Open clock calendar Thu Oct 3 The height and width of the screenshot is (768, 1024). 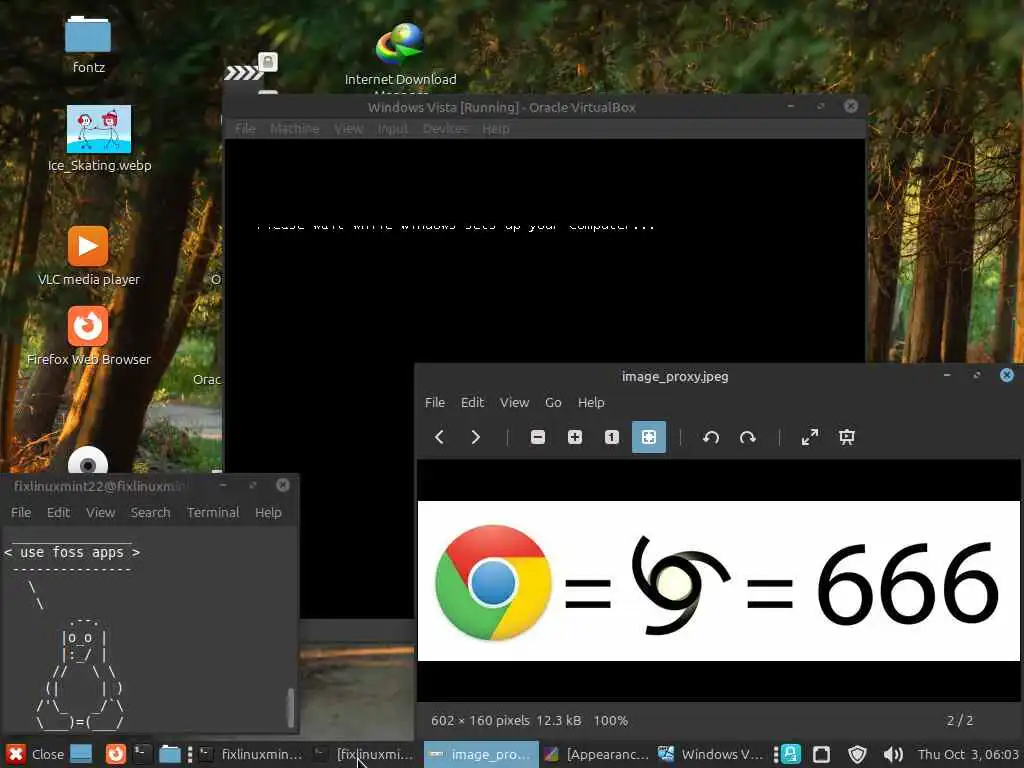pyautogui.click(x=968, y=754)
